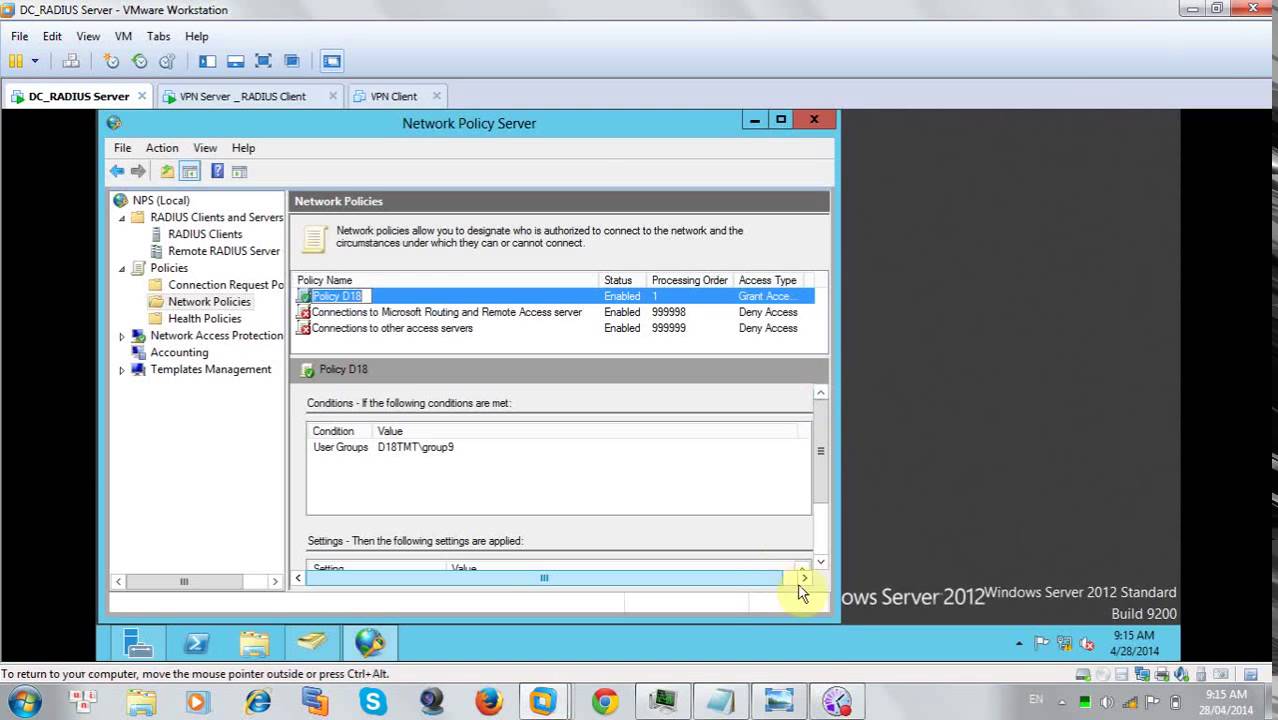Select Accounting in the tree
Viewport: 1278px width, 720px height.
[x=179, y=352]
